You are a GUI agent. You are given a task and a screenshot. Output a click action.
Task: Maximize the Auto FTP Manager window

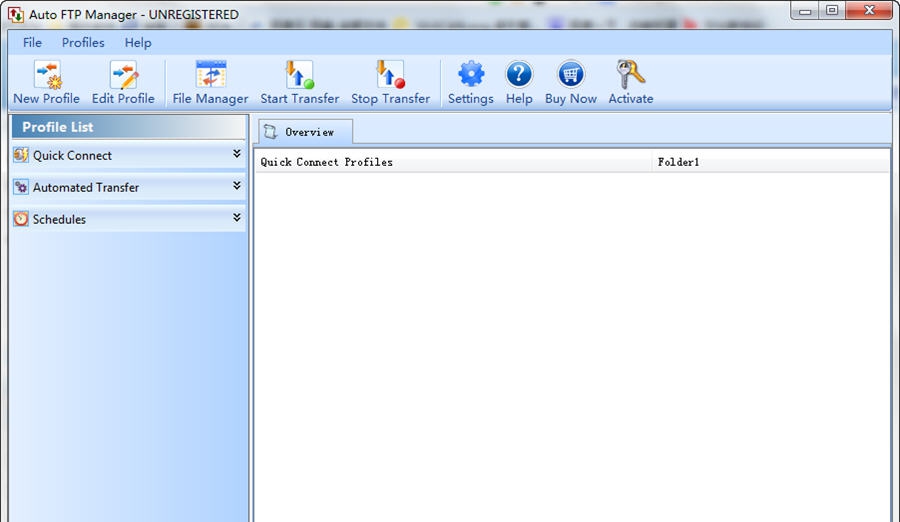click(832, 10)
